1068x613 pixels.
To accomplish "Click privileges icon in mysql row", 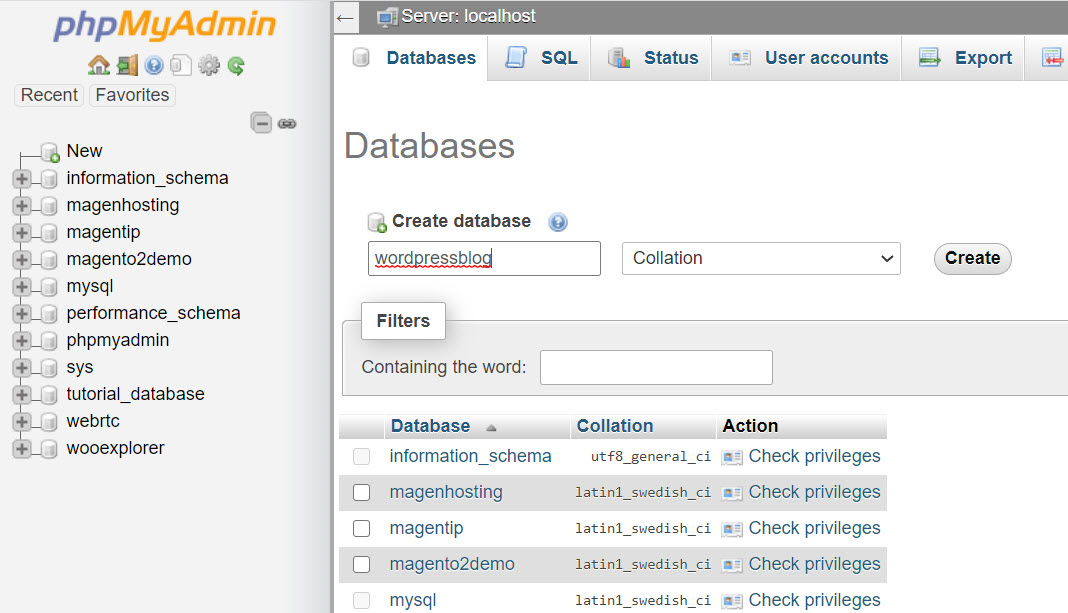I will (x=732, y=601).
